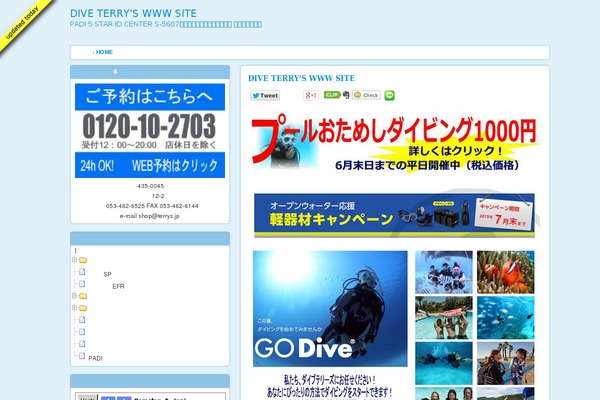
Task: Click the DIVE TERRY'S WWW SITE header title
Action: [x=133, y=13]
